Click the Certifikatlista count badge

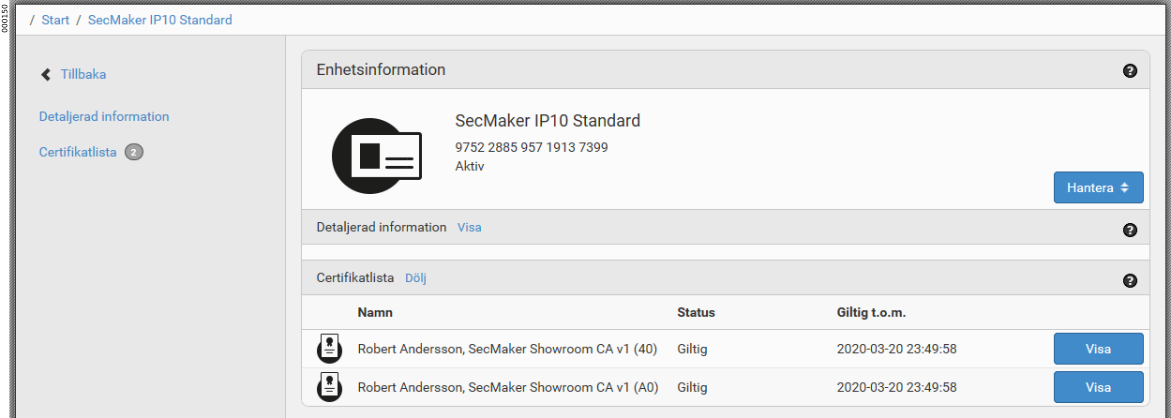click(x=134, y=153)
